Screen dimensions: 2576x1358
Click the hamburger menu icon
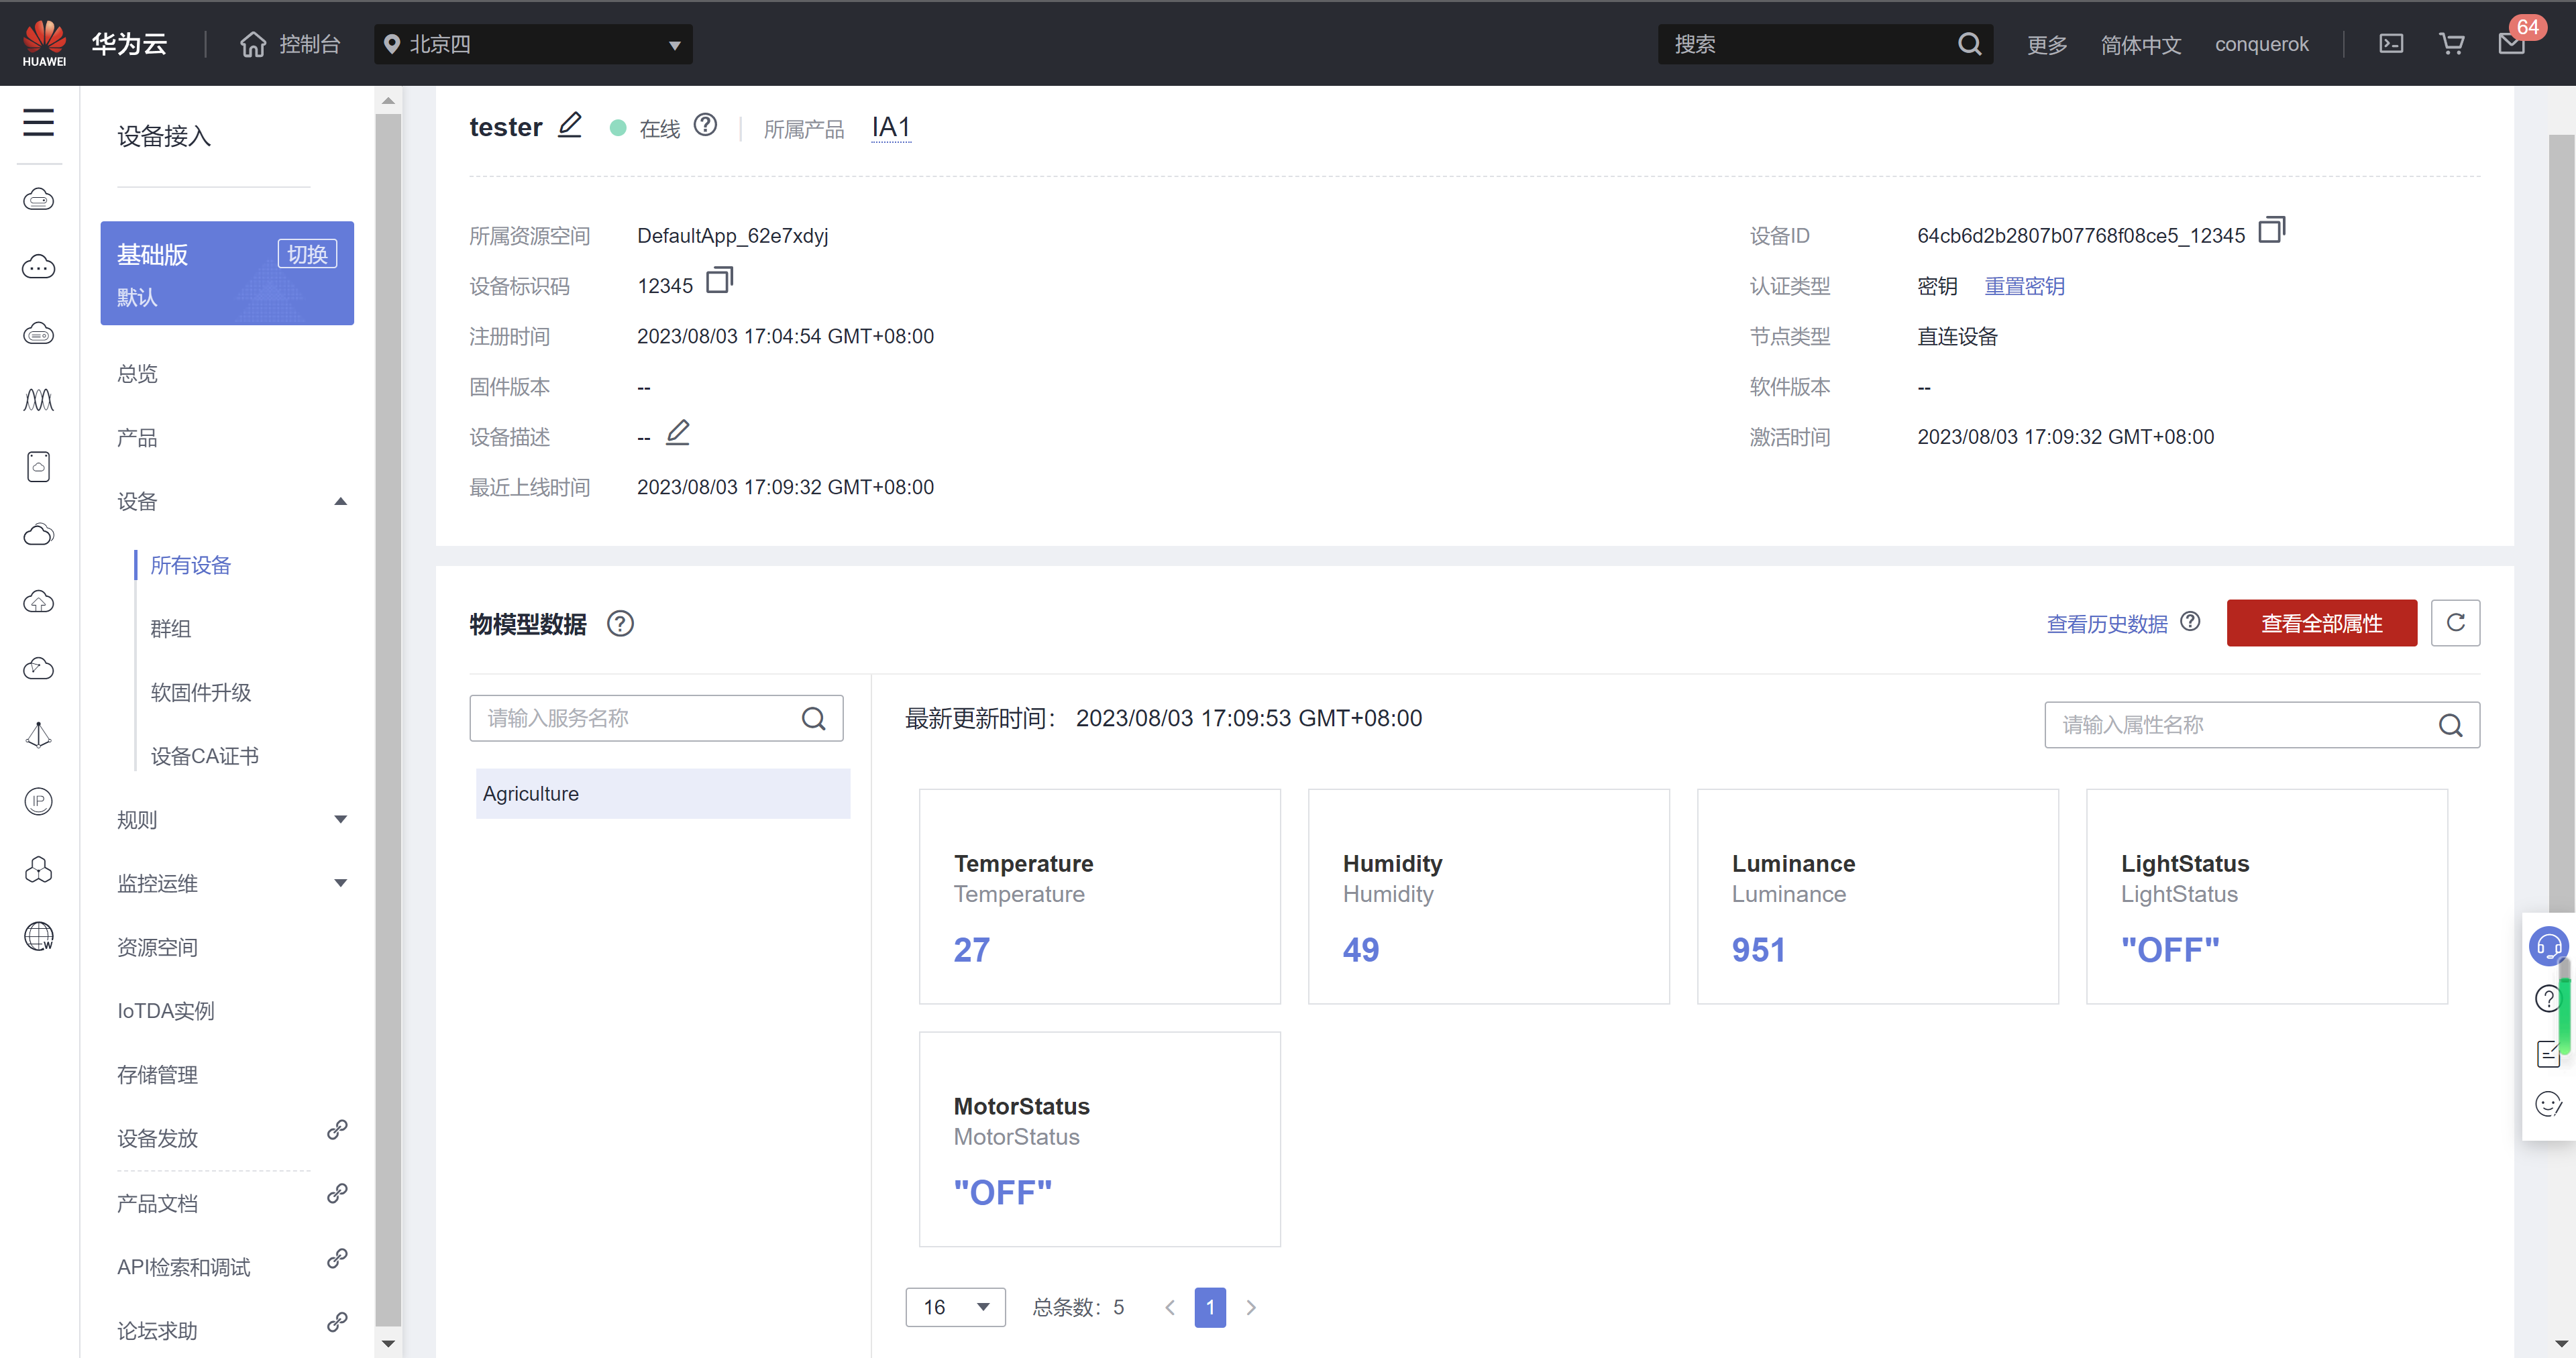(38, 123)
